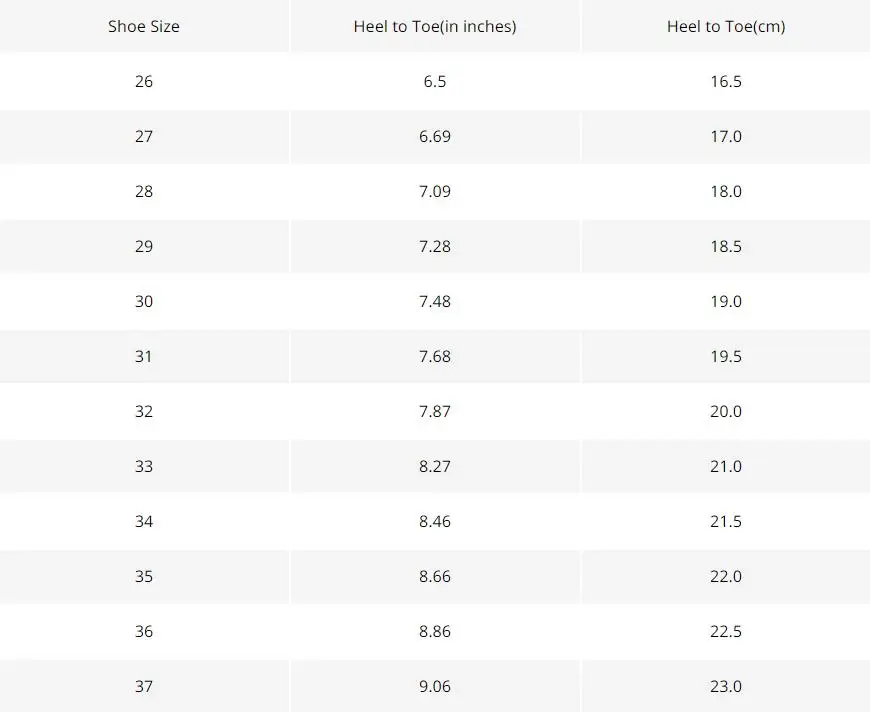Click the 9.06 inches value

pyautogui.click(x=435, y=686)
